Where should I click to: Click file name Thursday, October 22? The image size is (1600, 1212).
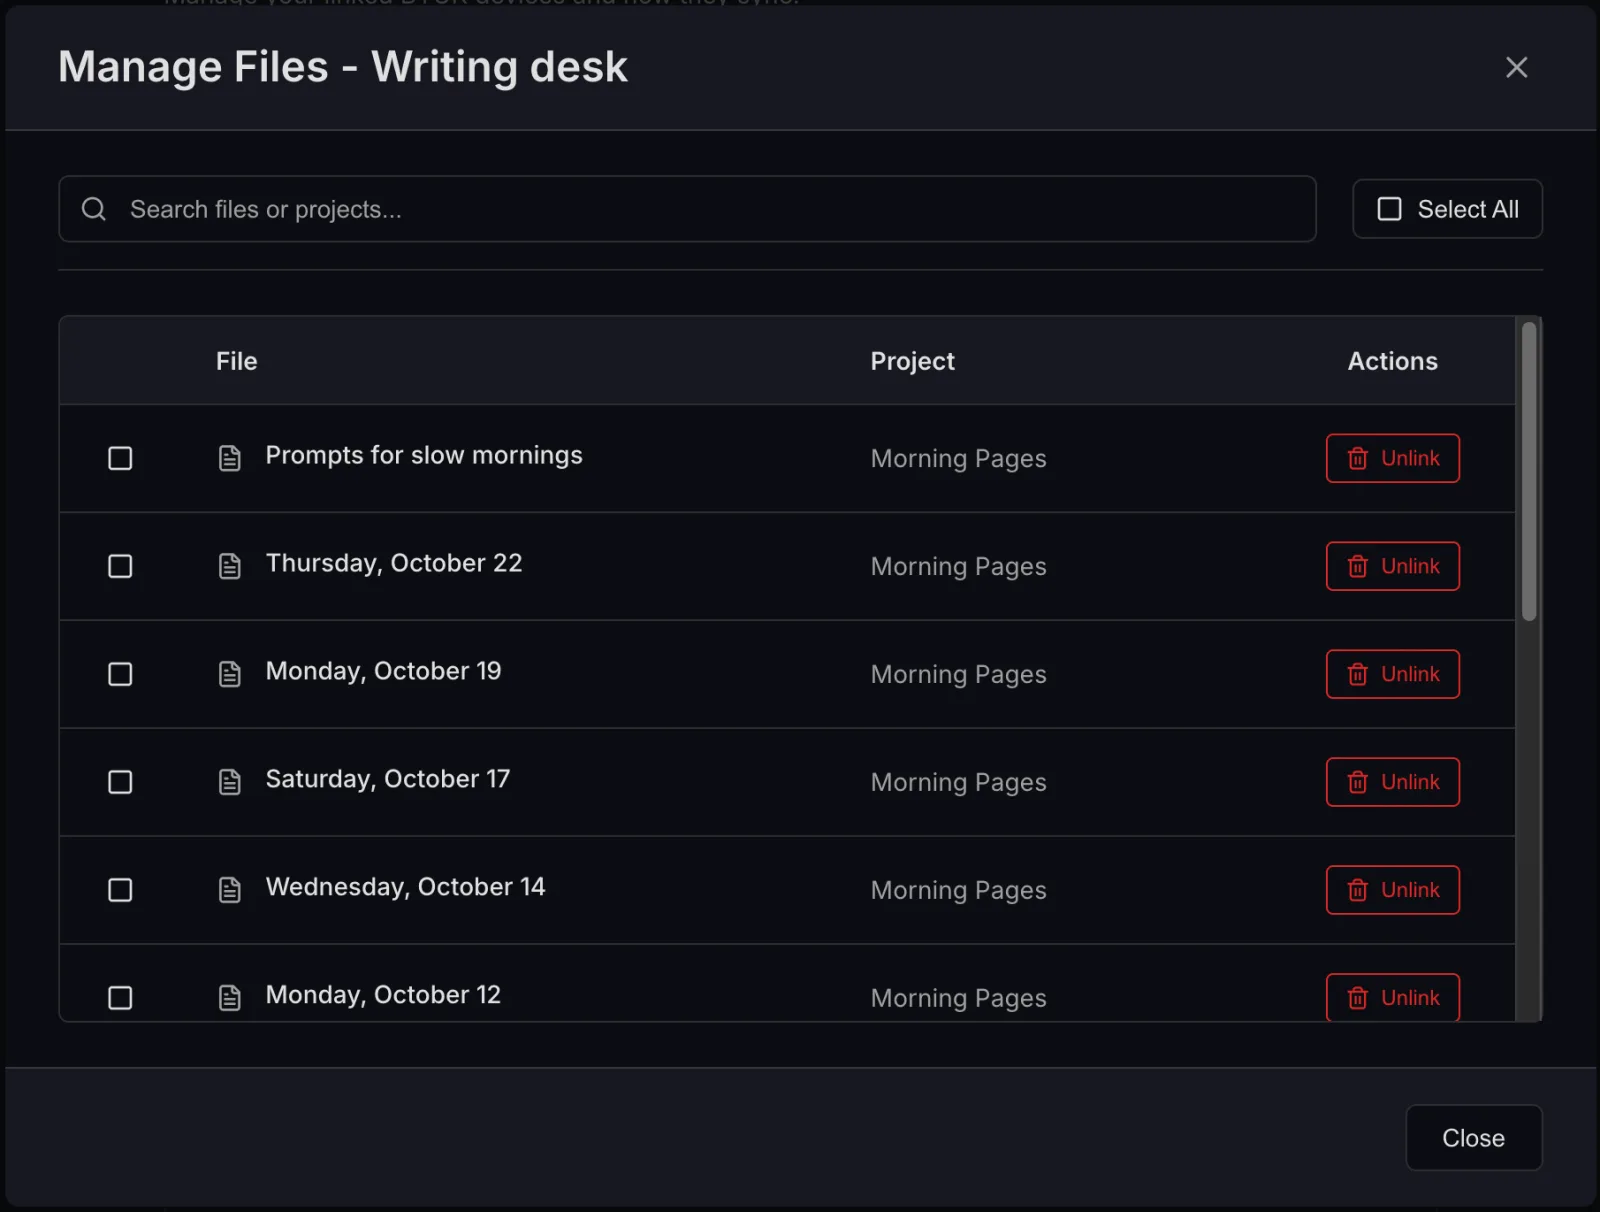coord(394,563)
